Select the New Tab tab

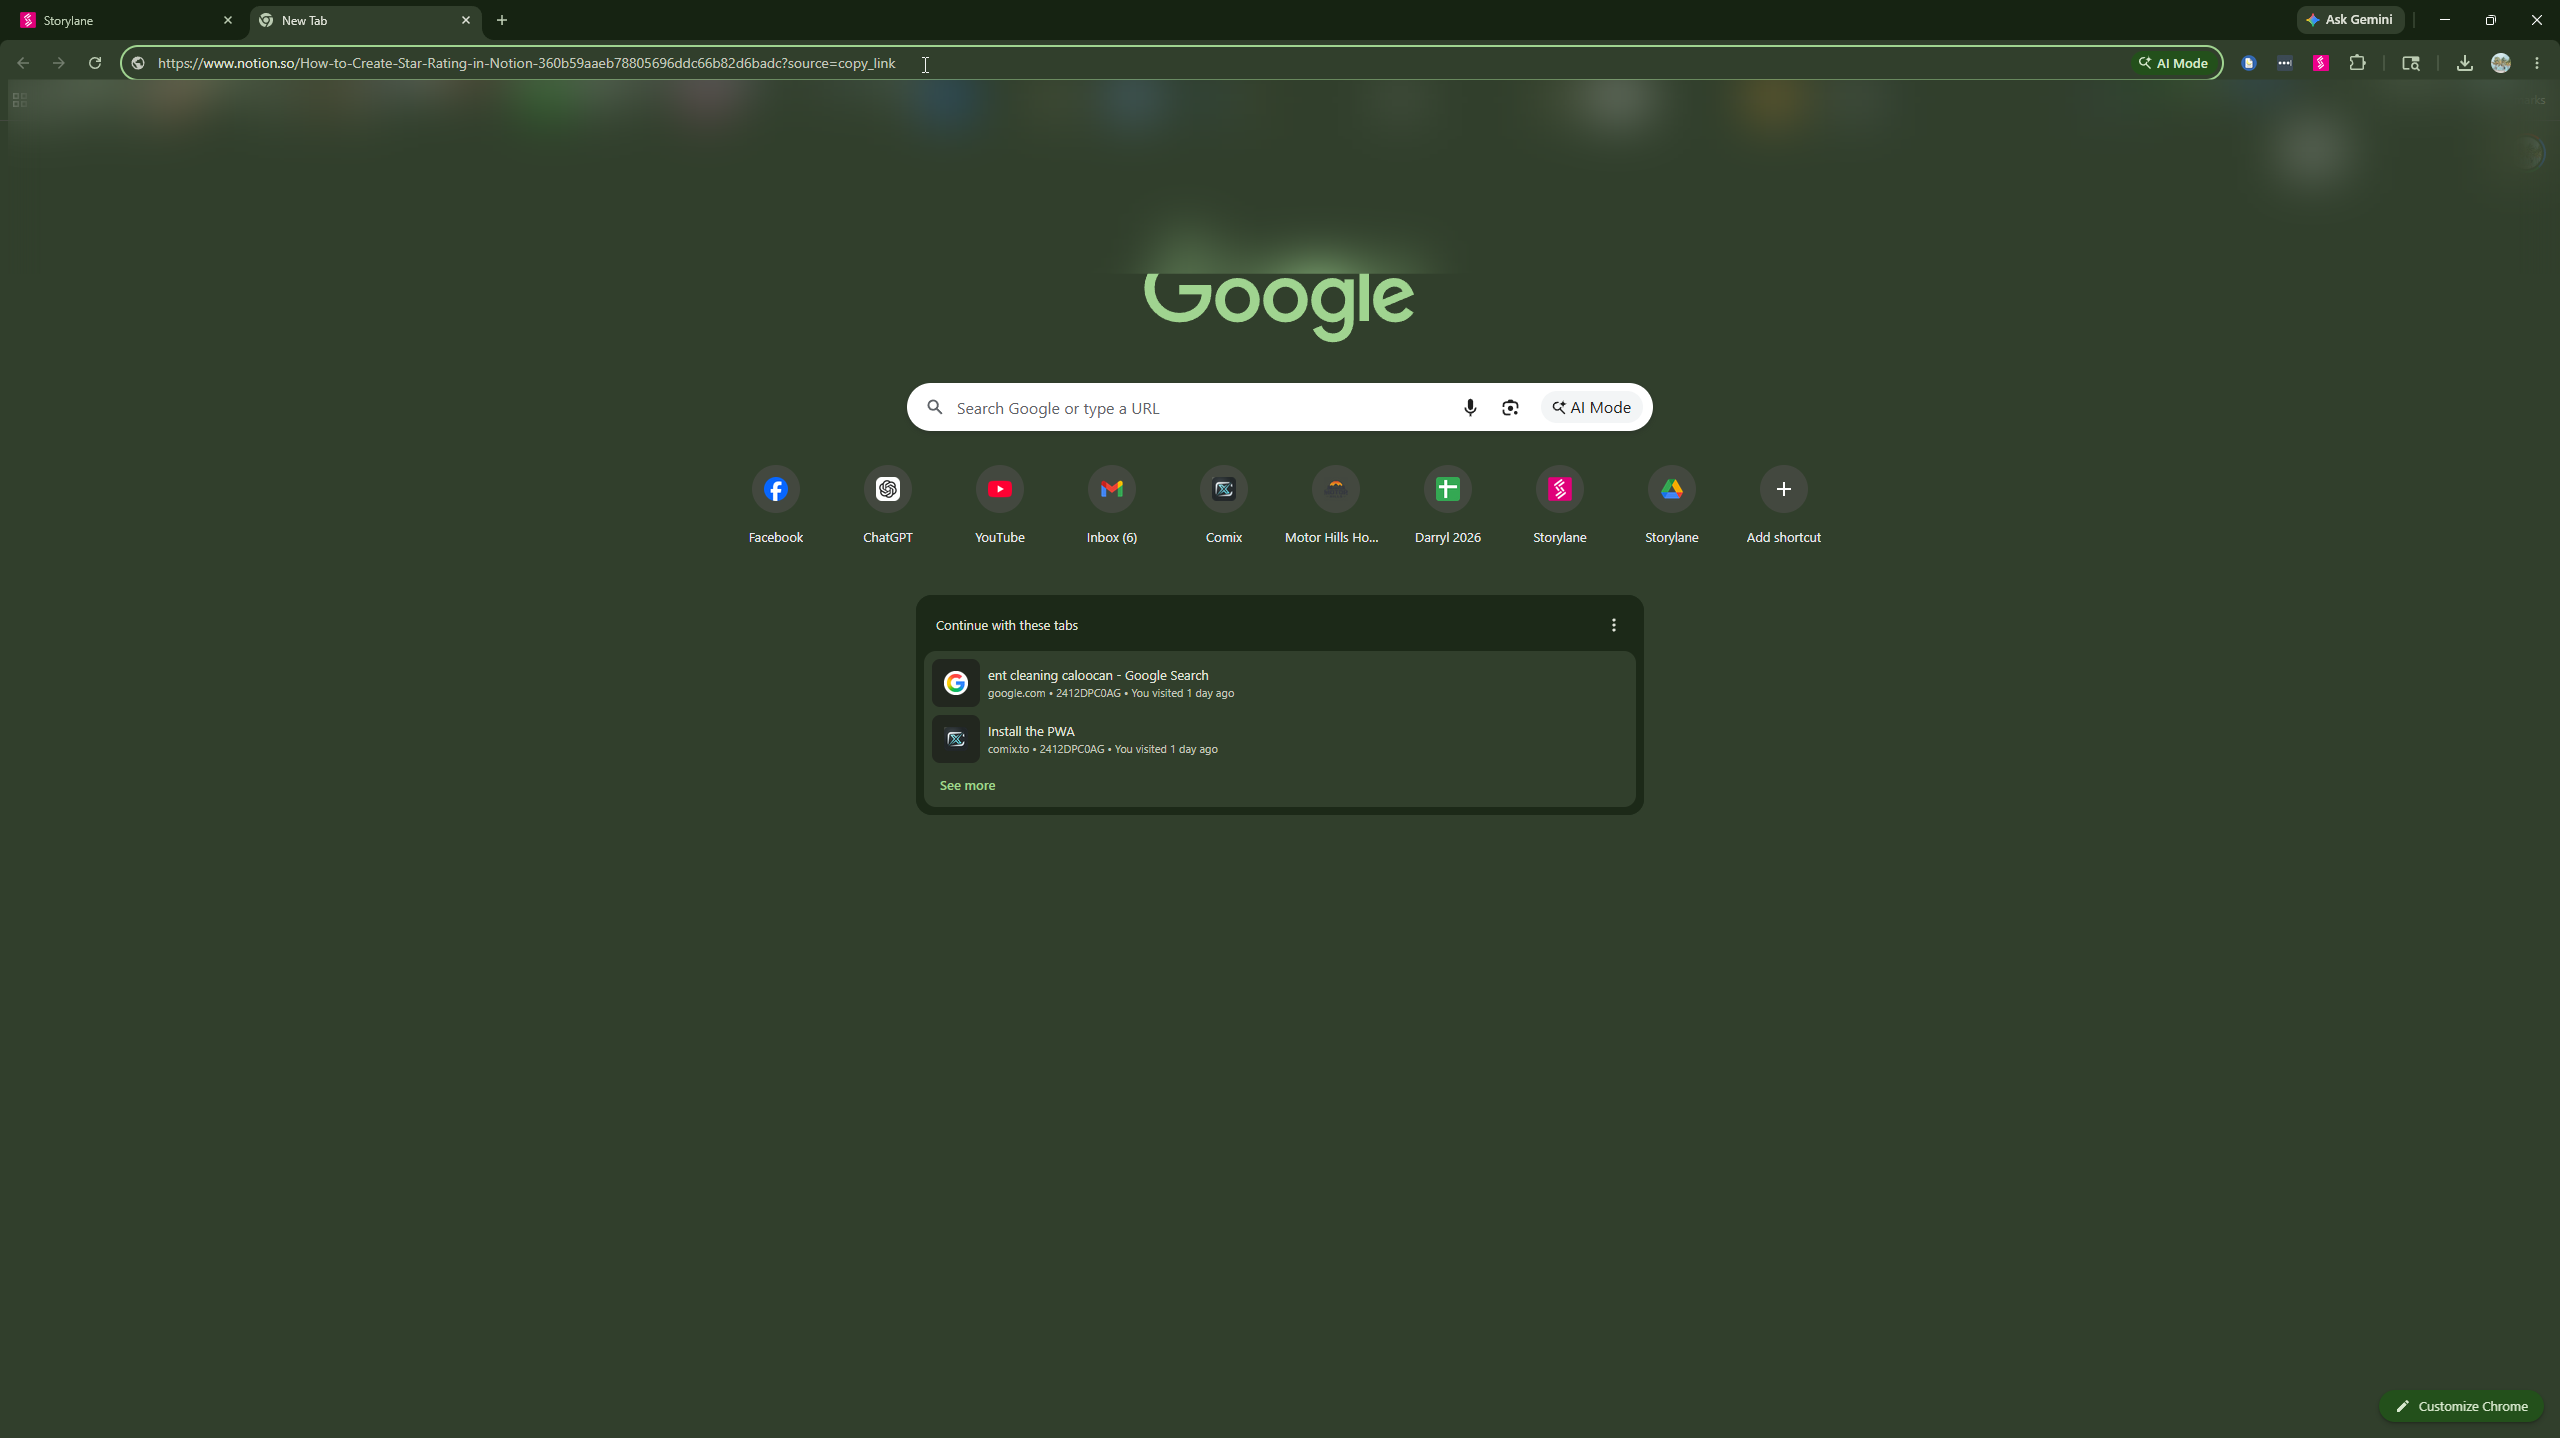365,20
